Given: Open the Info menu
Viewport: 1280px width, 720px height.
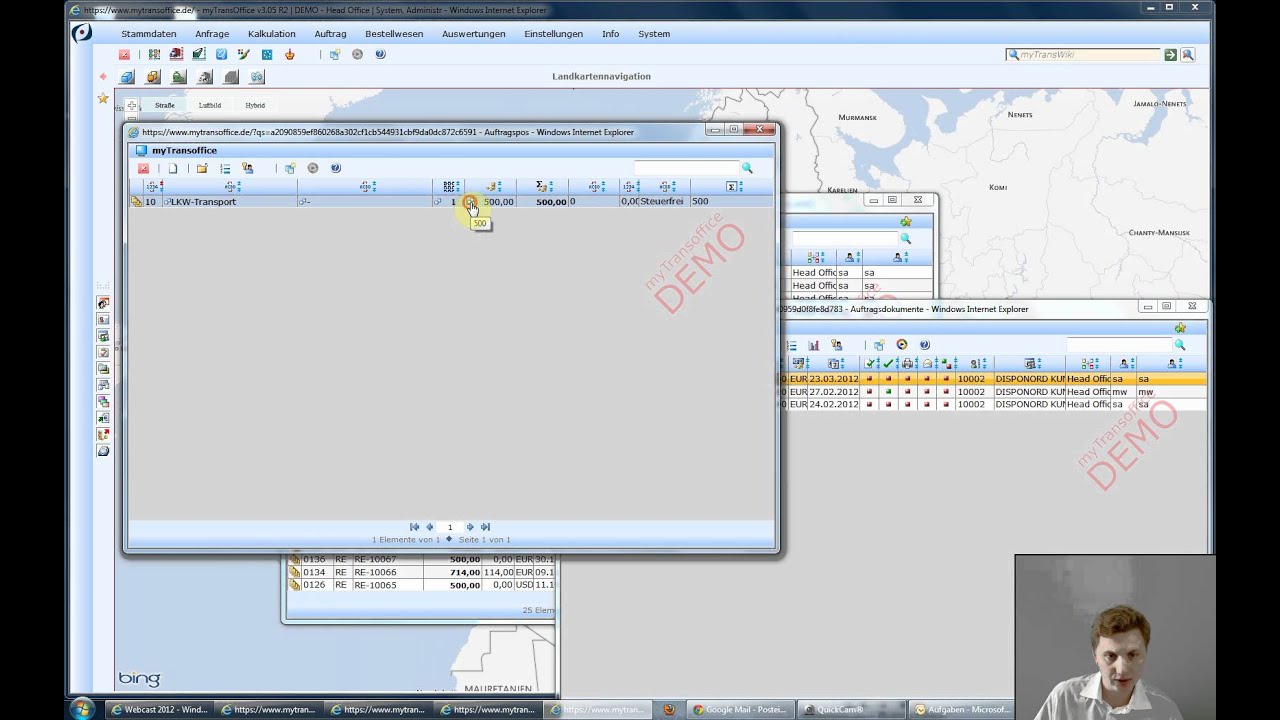Looking at the screenshot, I should click(611, 34).
